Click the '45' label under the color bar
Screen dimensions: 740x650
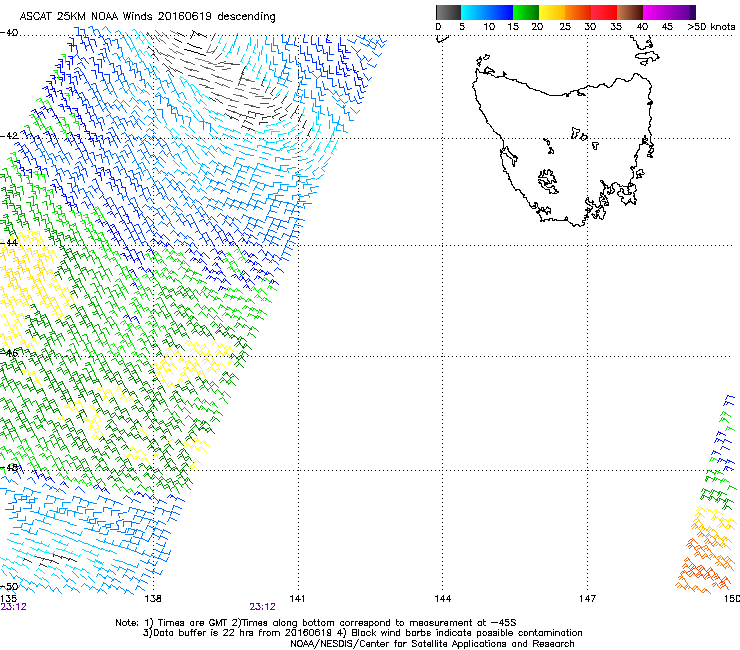[x=667, y=27]
